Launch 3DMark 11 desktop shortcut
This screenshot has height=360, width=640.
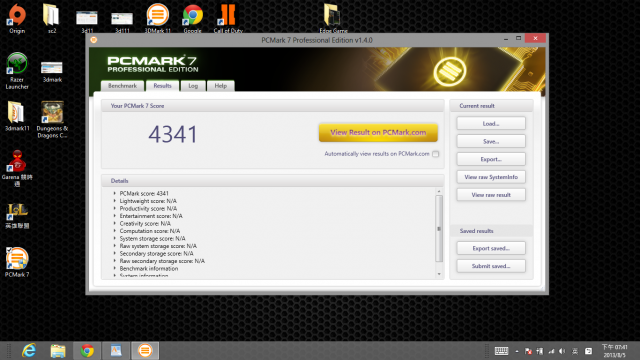158,18
